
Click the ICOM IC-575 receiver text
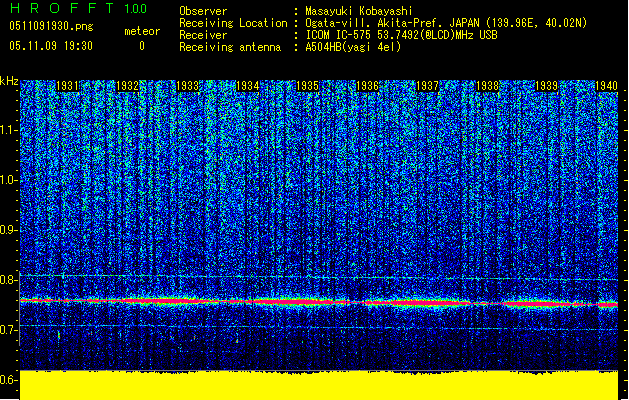[x=401, y=35]
